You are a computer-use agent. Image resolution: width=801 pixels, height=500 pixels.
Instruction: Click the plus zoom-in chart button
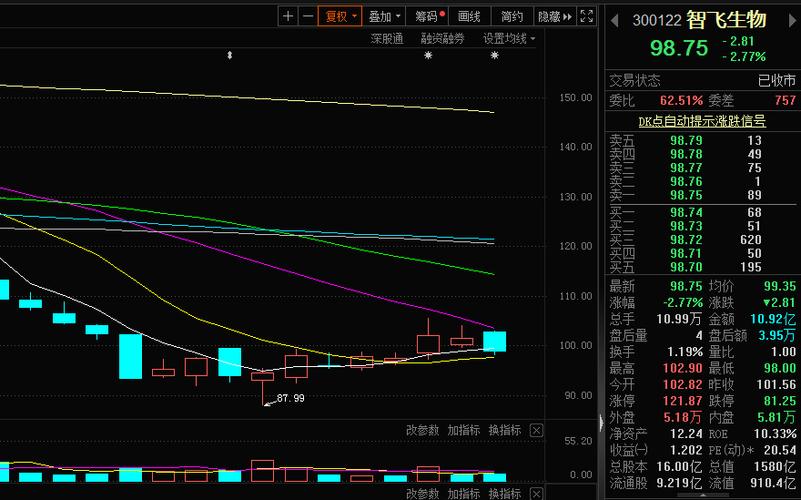[x=288, y=16]
